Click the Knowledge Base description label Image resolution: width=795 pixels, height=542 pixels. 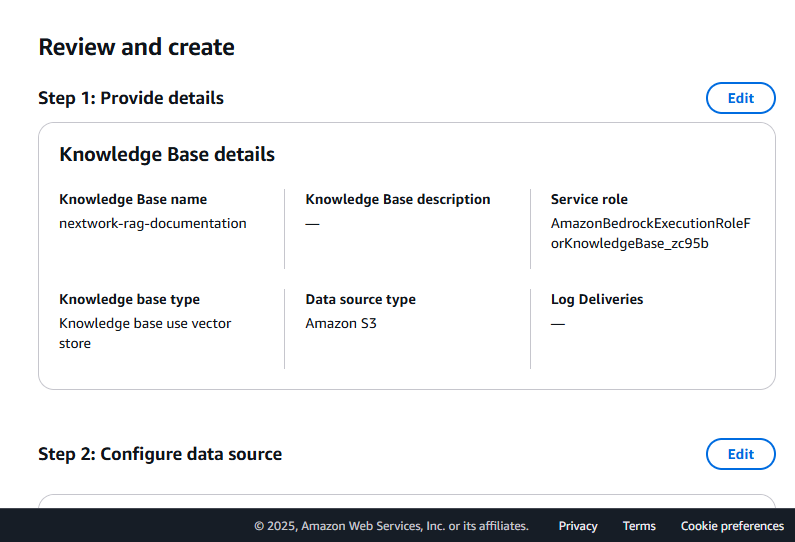point(398,199)
